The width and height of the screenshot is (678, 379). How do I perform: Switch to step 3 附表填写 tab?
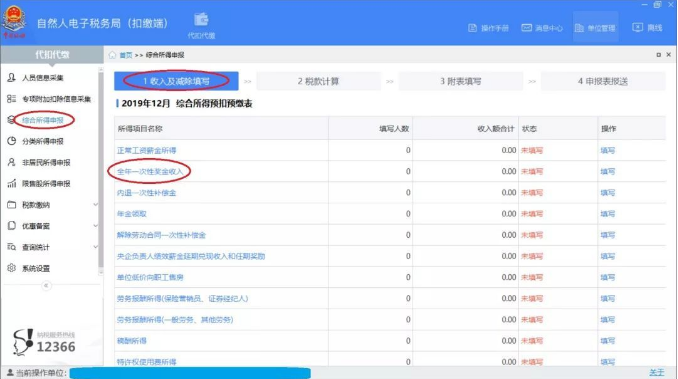(461, 81)
